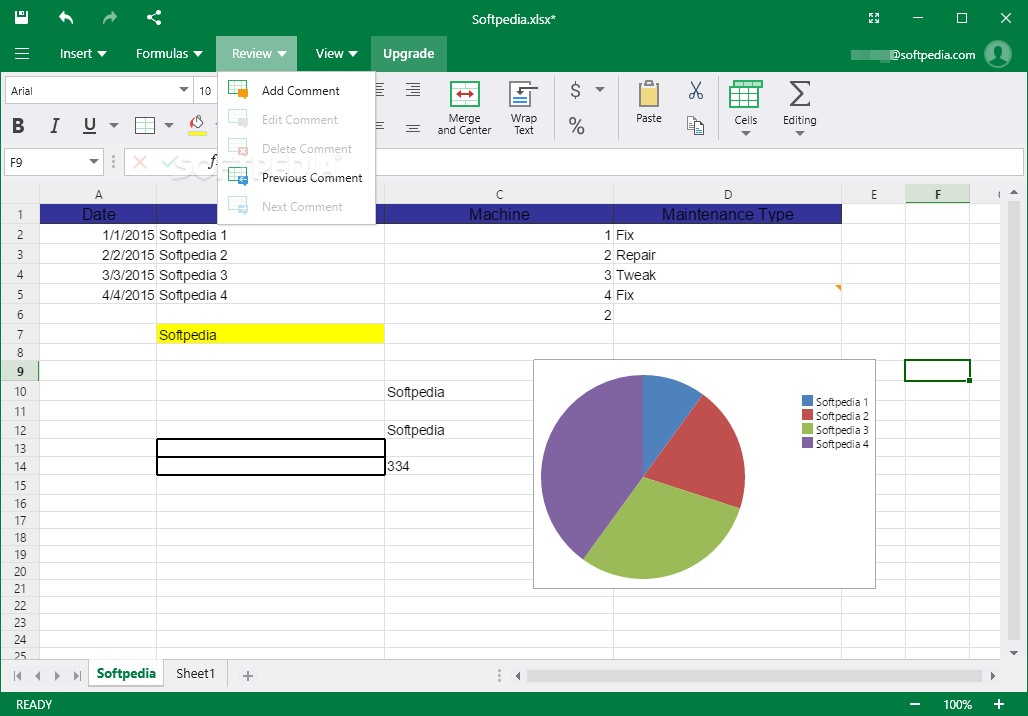Click the right-align text icon

[x=413, y=90]
